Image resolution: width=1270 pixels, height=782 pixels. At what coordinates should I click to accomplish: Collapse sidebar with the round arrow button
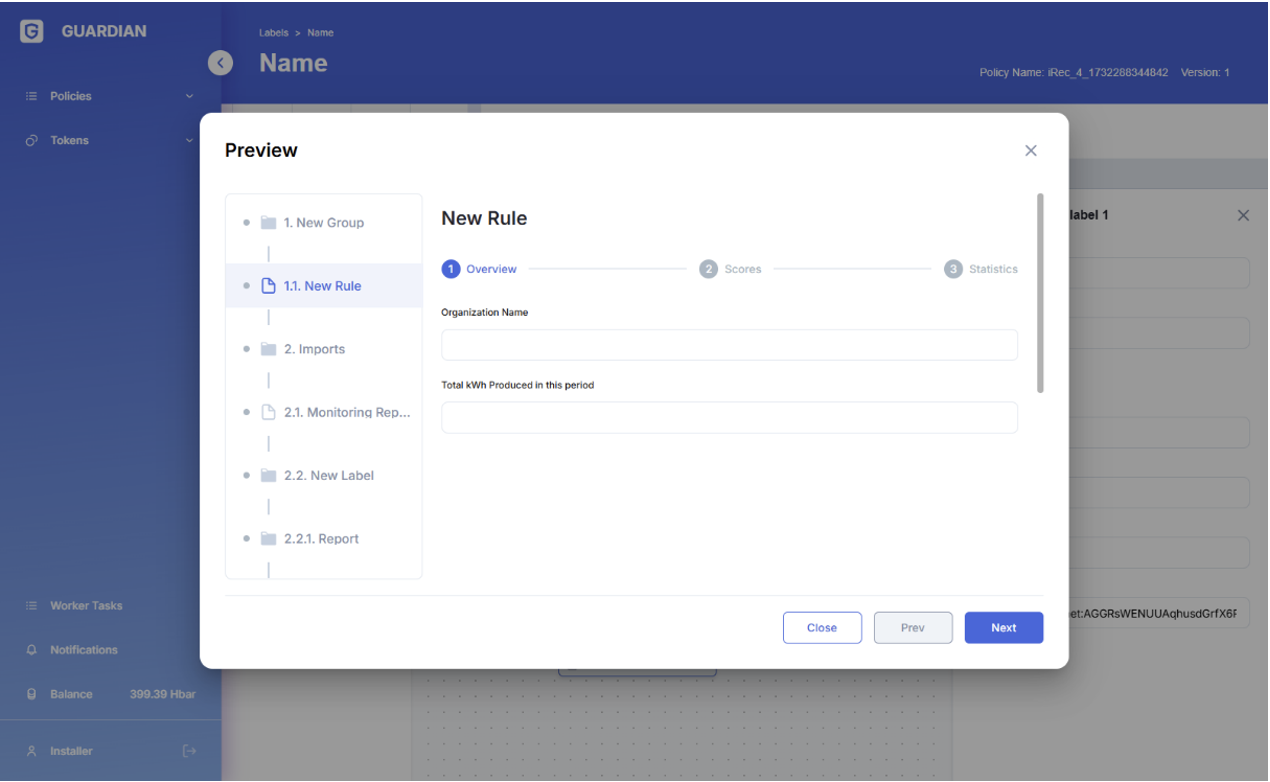click(220, 63)
